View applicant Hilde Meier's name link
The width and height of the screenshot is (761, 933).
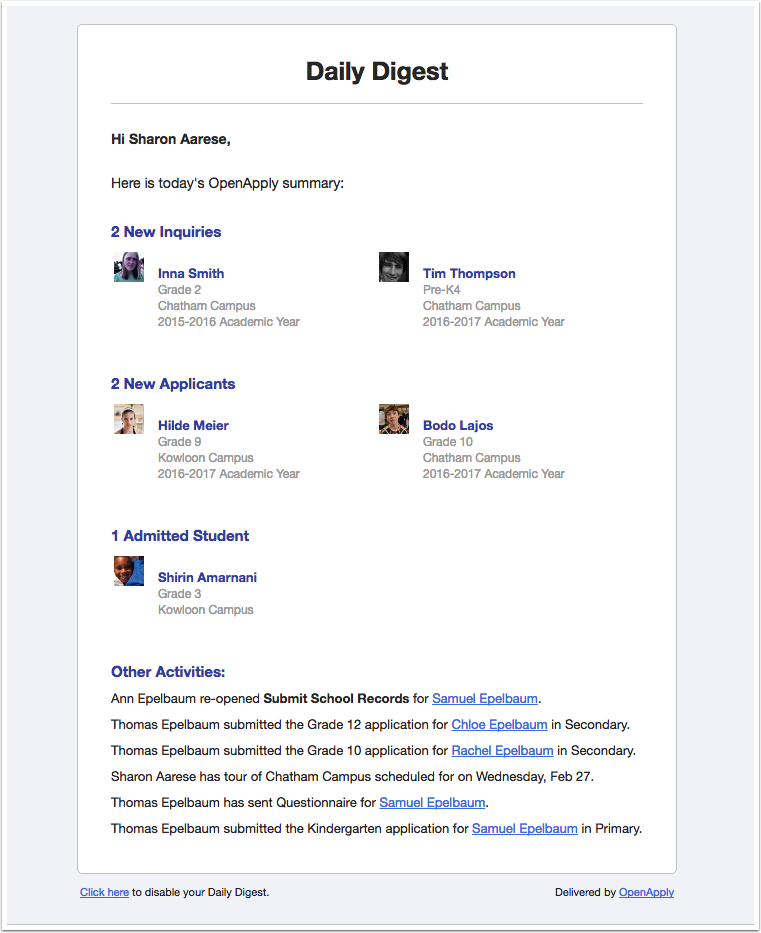[193, 425]
